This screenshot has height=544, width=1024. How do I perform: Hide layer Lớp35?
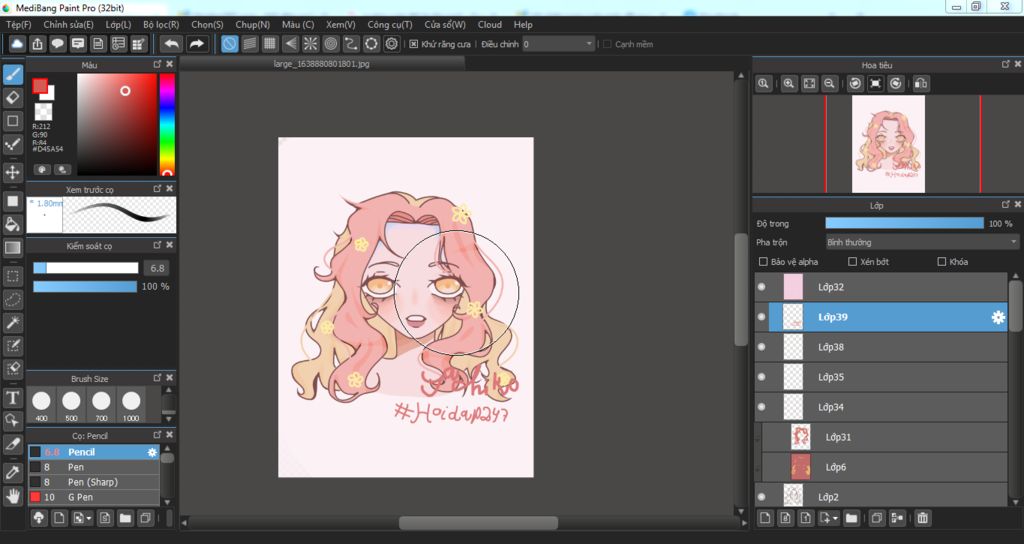761,377
